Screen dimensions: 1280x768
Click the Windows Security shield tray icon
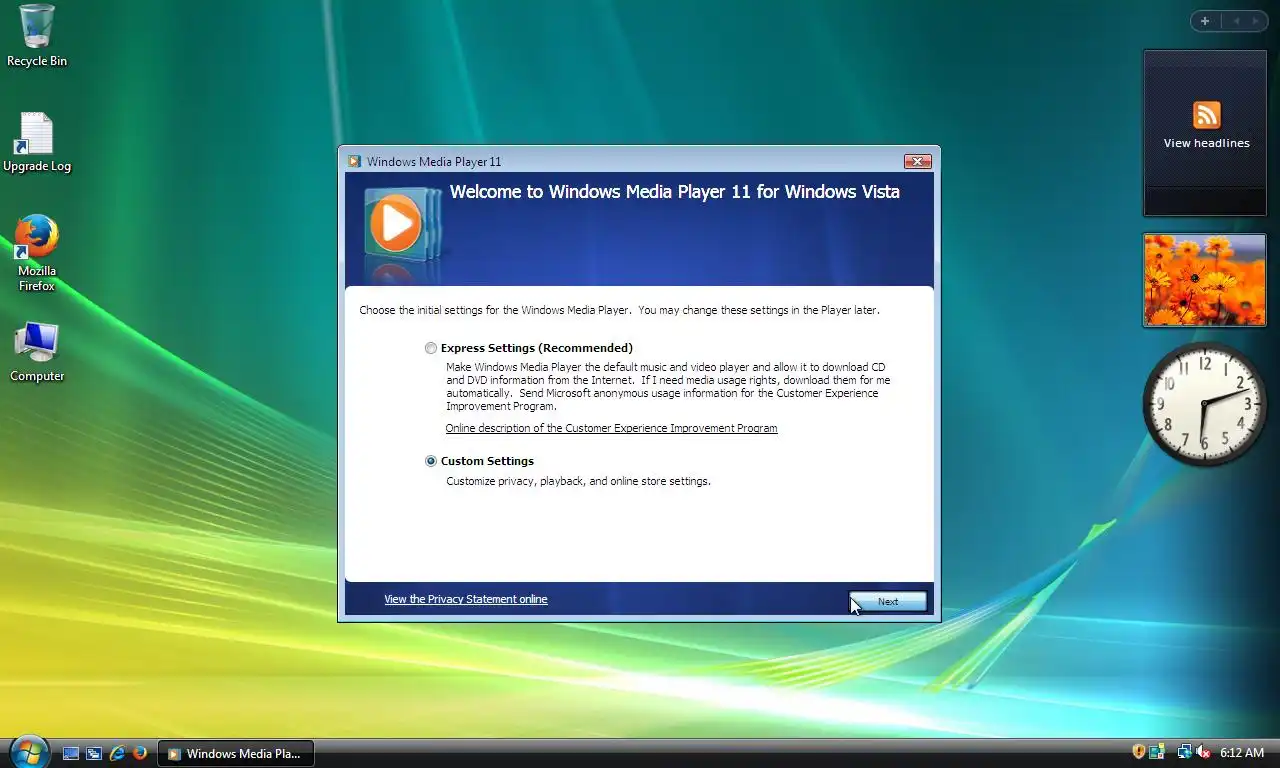pos(1138,752)
